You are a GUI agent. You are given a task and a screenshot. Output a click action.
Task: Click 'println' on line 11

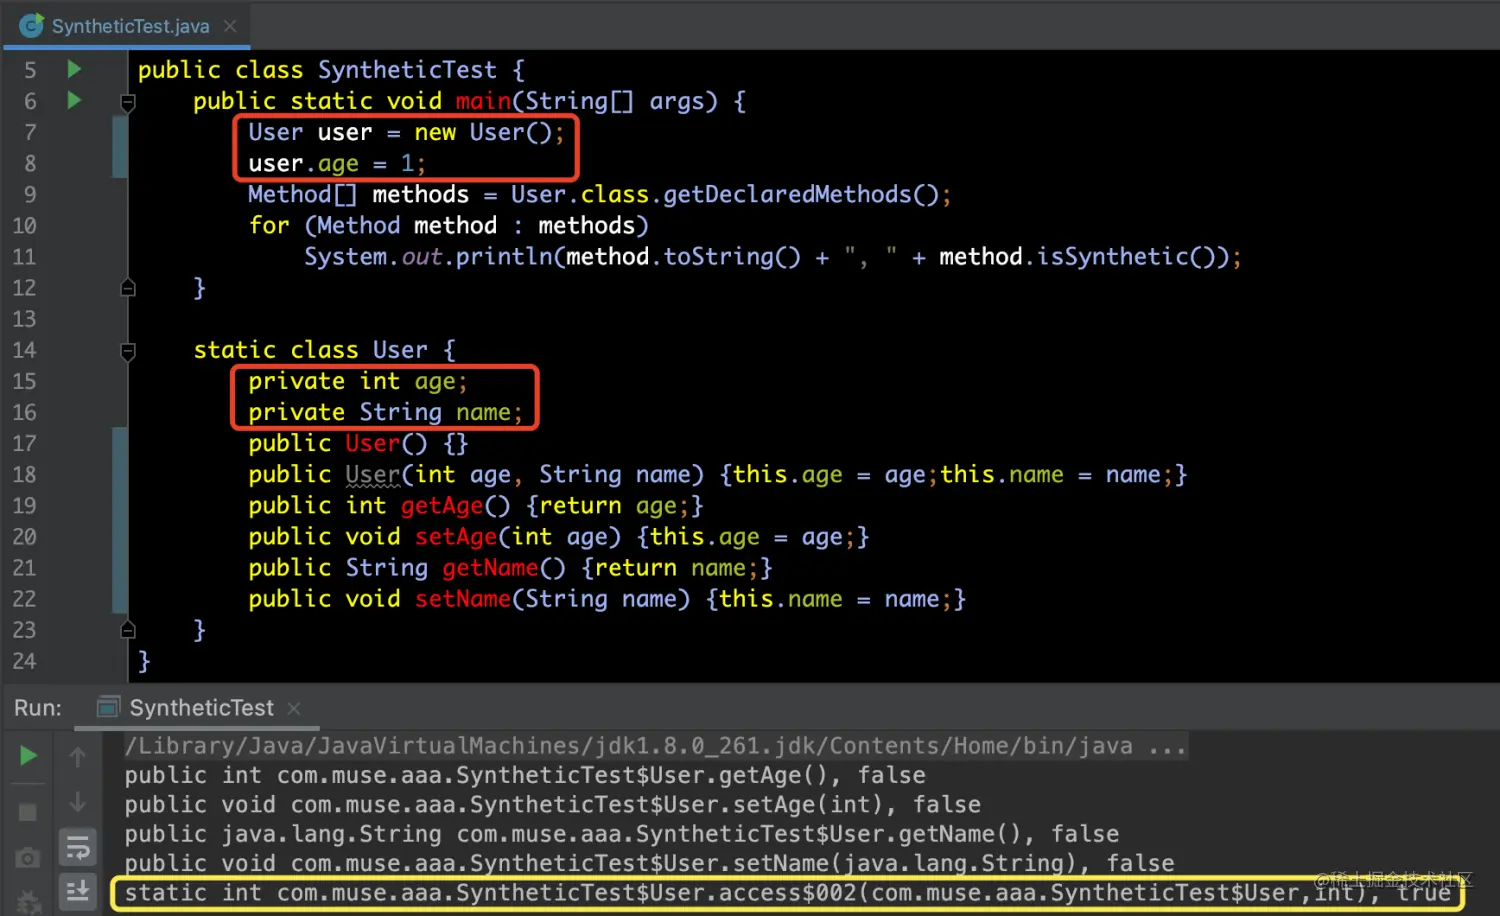pos(504,257)
